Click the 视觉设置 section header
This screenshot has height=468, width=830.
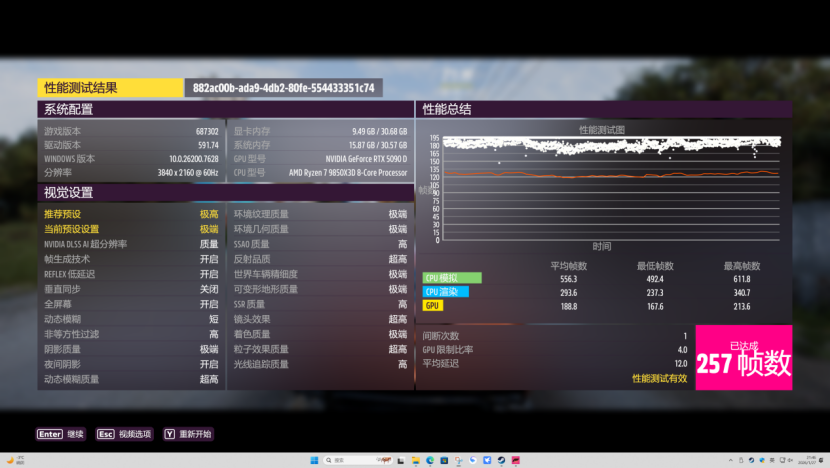click(70, 193)
